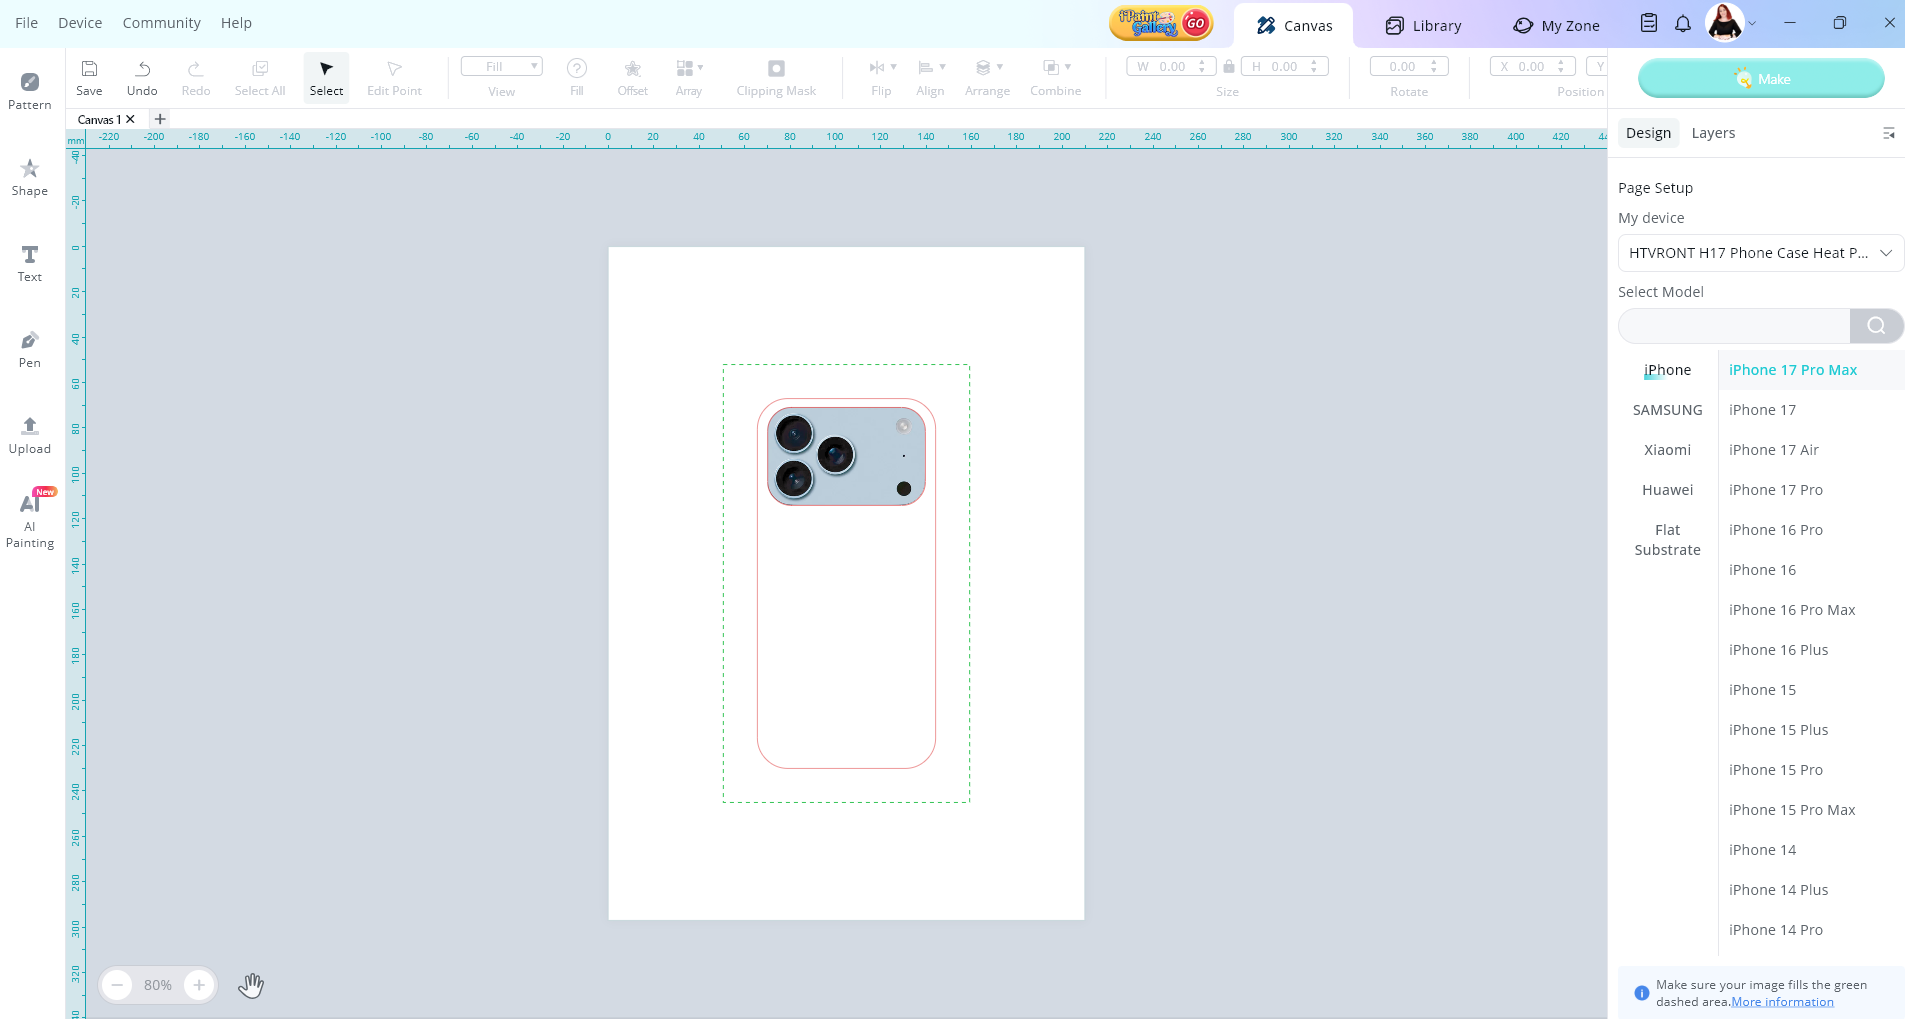This screenshot has height=1019, width=1905.
Task: Choose the Pen drawing tool
Action: coord(30,349)
